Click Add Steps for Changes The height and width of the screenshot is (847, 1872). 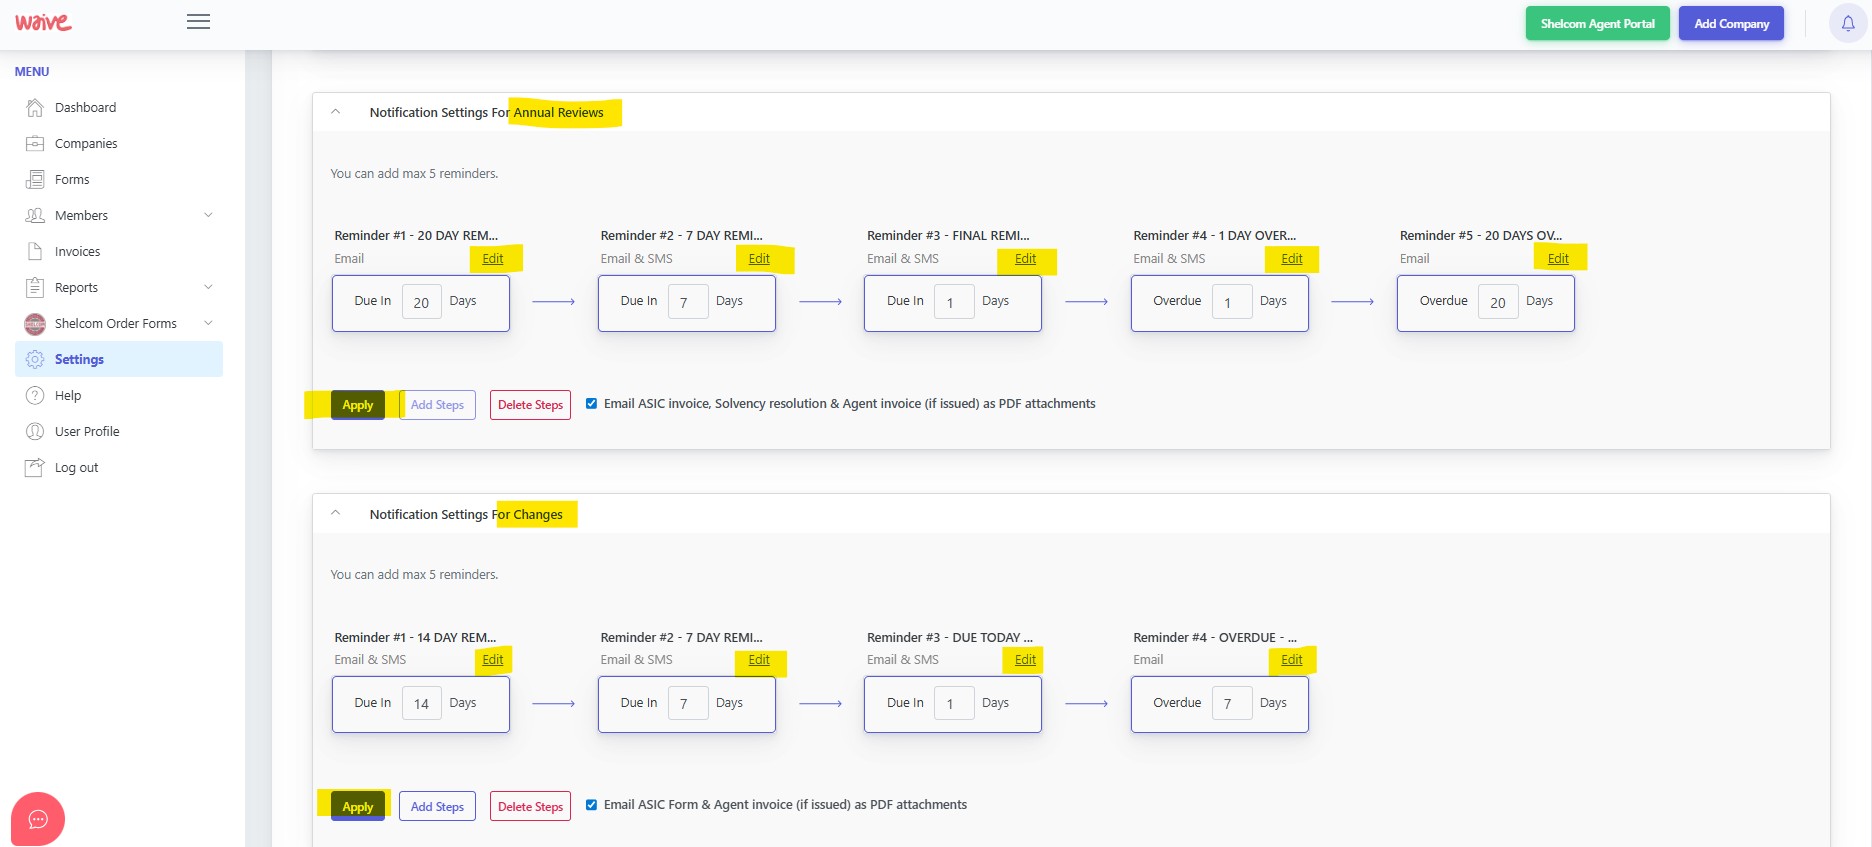pyautogui.click(x=437, y=807)
